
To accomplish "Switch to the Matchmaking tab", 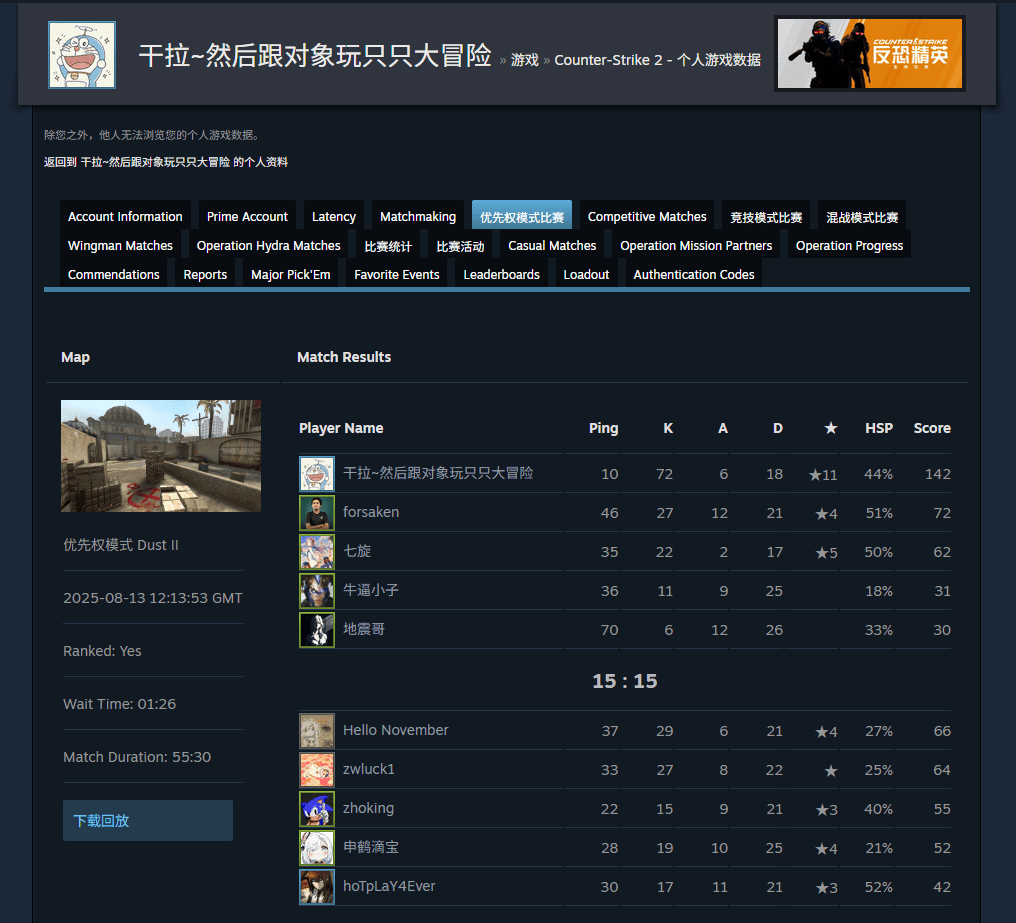I will [x=417, y=217].
